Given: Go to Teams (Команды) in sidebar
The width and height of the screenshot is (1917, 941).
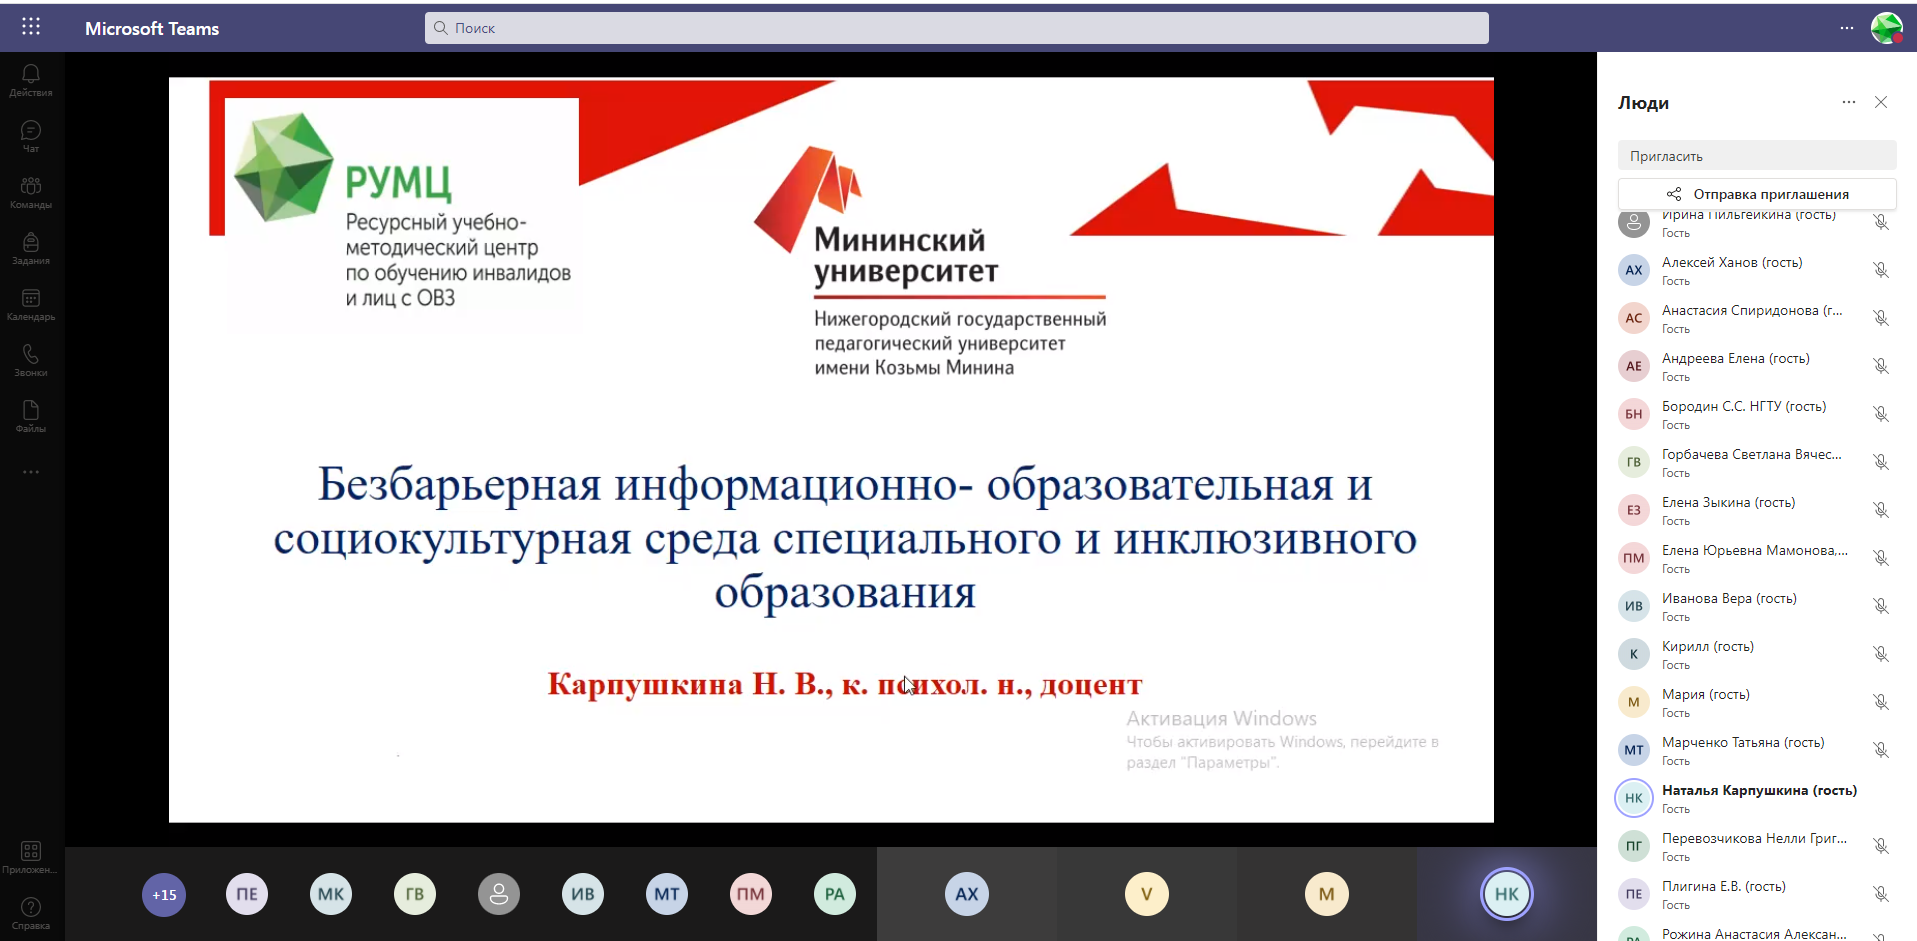Looking at the screenshot, I should [31, 191].
